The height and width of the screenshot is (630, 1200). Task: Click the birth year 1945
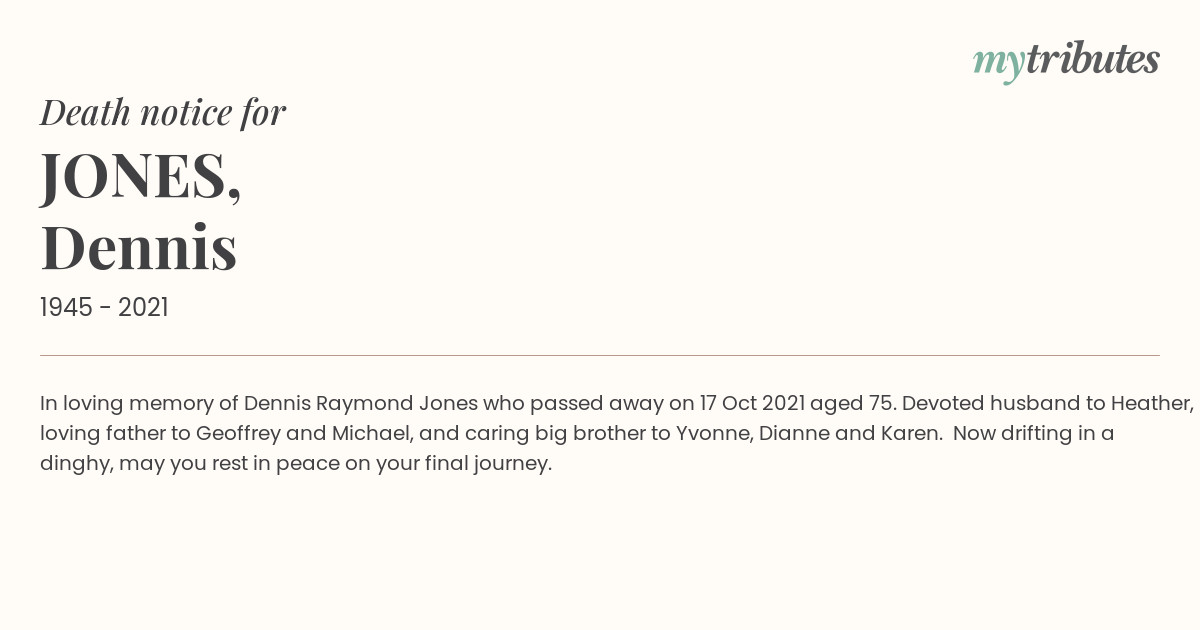point(66,308)
